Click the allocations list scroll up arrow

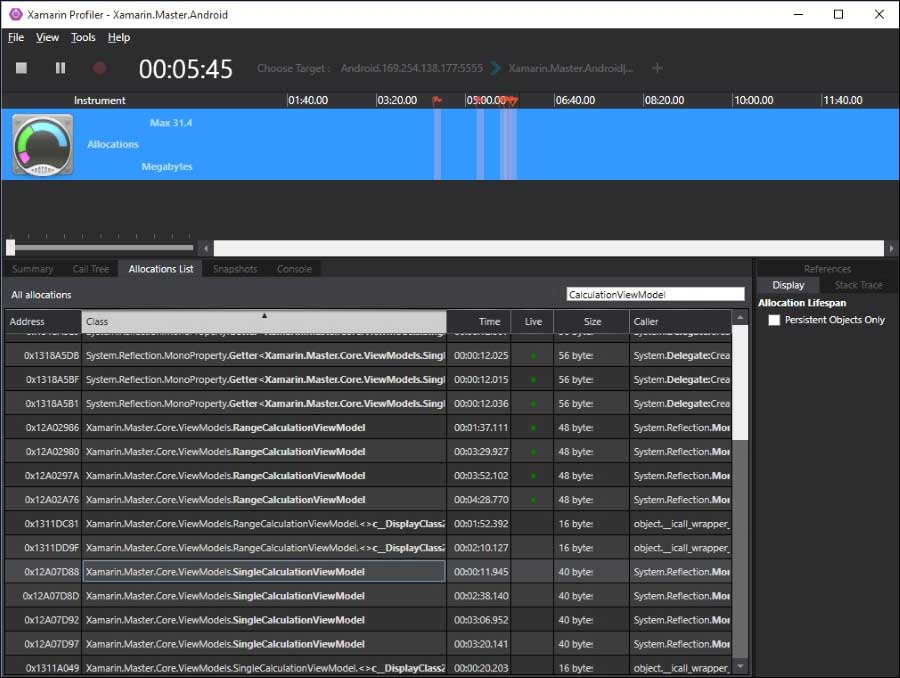740,317
